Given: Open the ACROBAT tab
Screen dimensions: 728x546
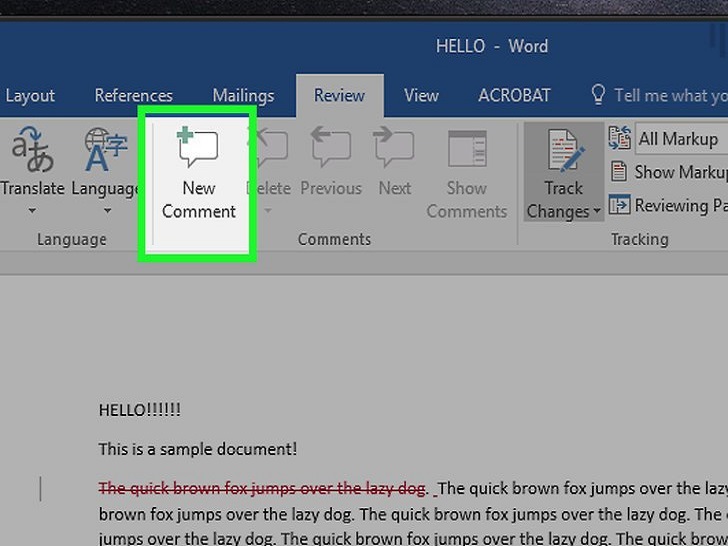Looking at the screenshot, I should [514, 95].
